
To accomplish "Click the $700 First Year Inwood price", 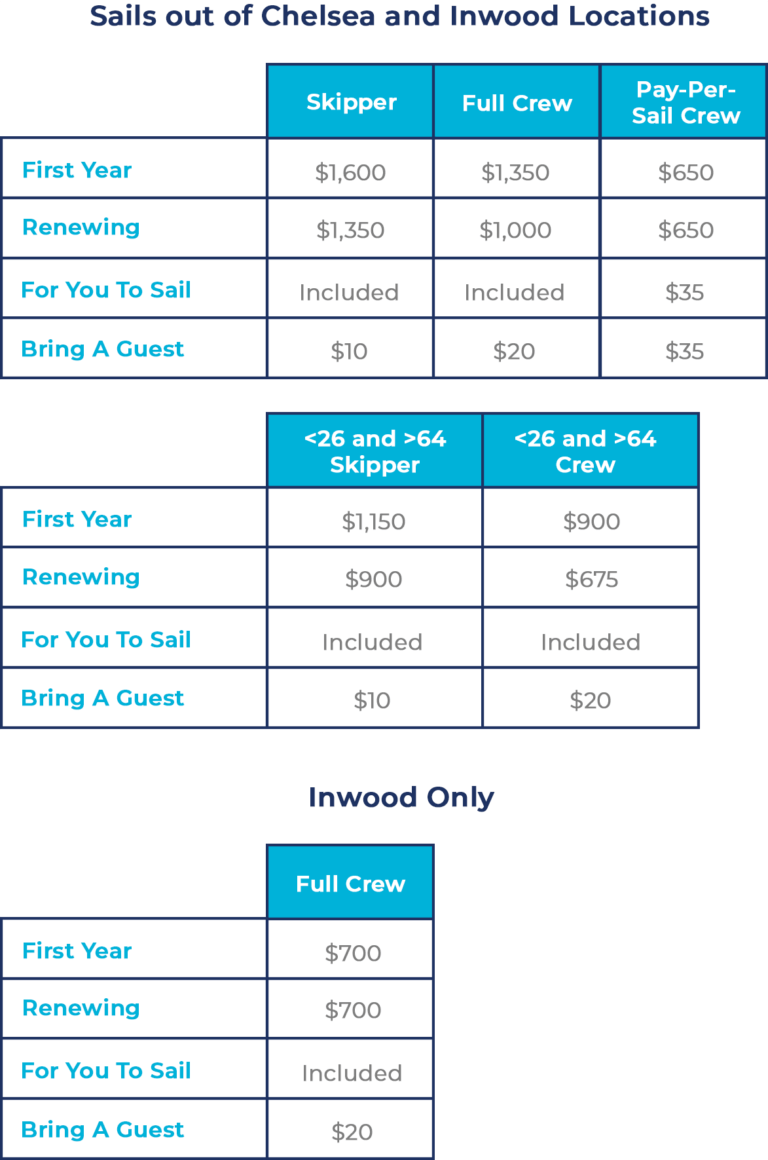I will tap(353, 952).
